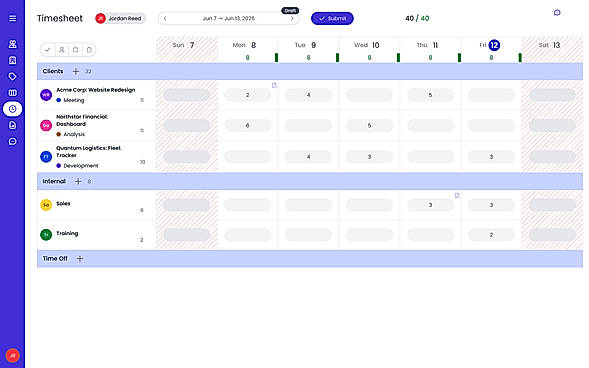
Task: Open the comments bubble icon at top right
Action: [557, 13]
